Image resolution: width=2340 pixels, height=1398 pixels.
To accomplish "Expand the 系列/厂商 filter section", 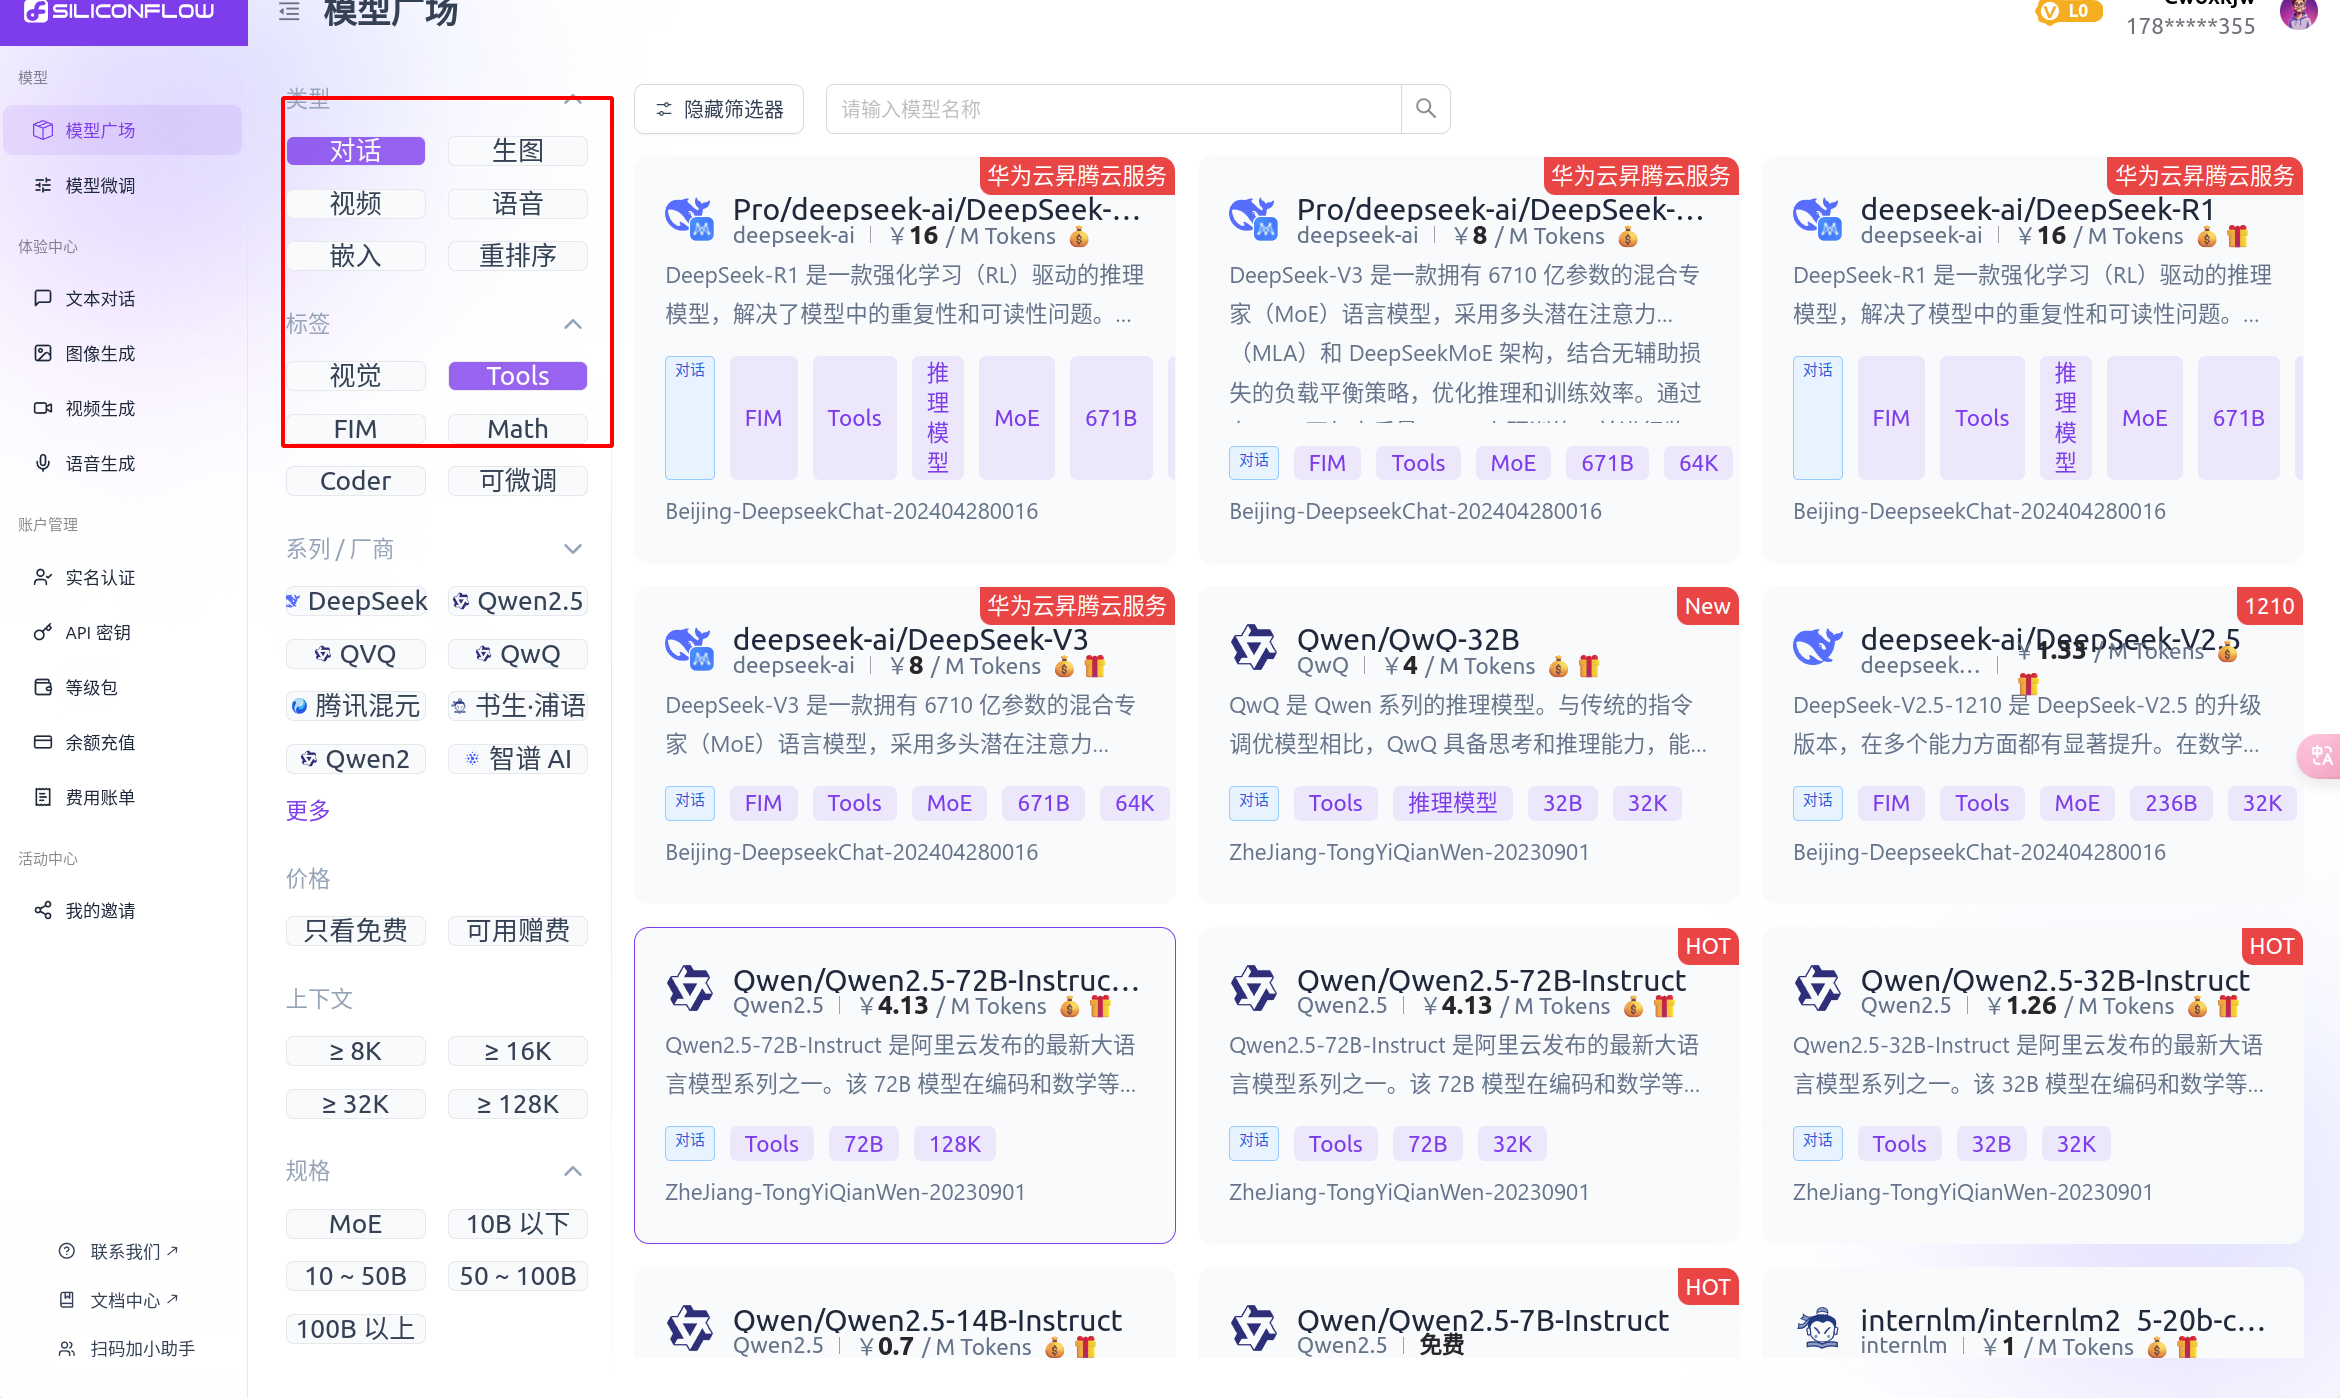I will tap(573, 549).
